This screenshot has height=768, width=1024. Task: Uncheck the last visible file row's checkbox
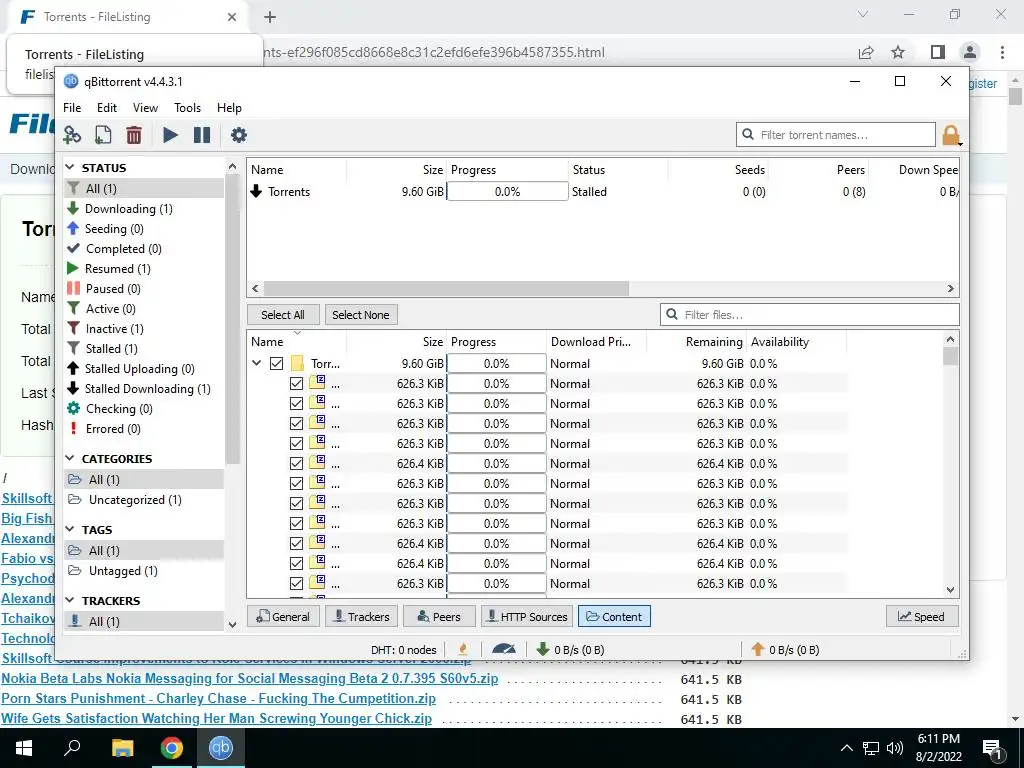point(296,584)
